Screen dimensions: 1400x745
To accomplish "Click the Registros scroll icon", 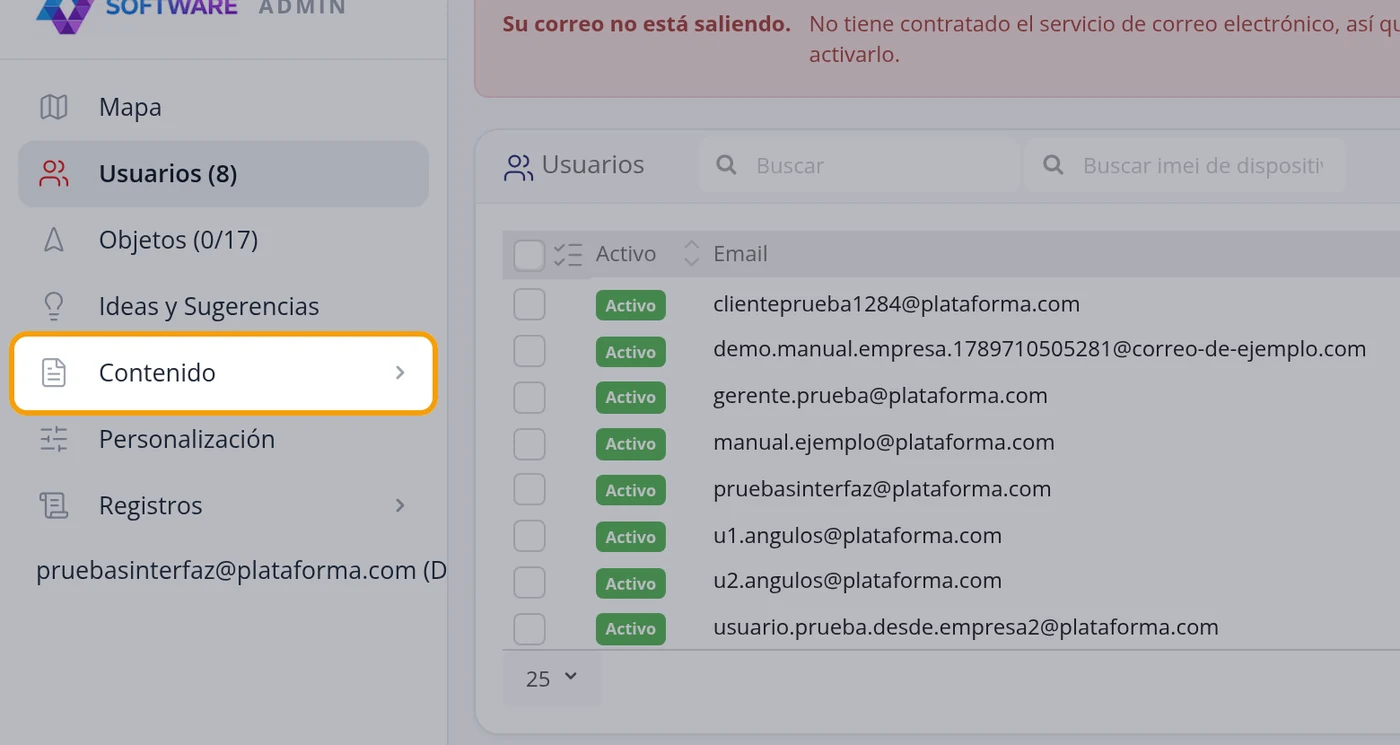I will [x=53, y=505].
